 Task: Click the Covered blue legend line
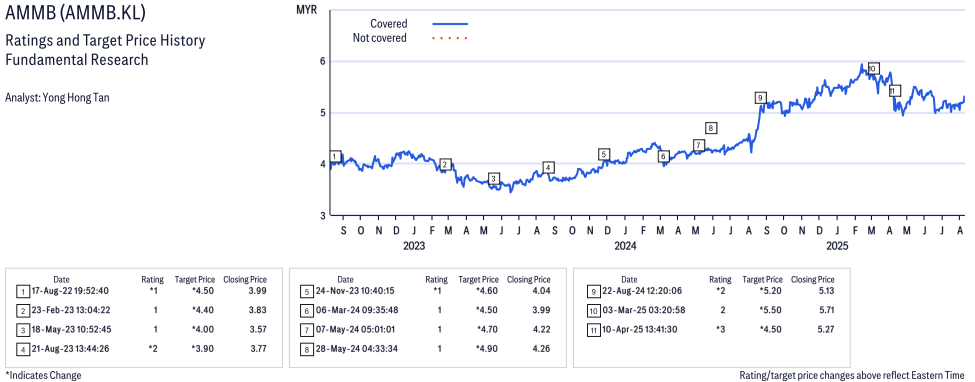point(450,24)
